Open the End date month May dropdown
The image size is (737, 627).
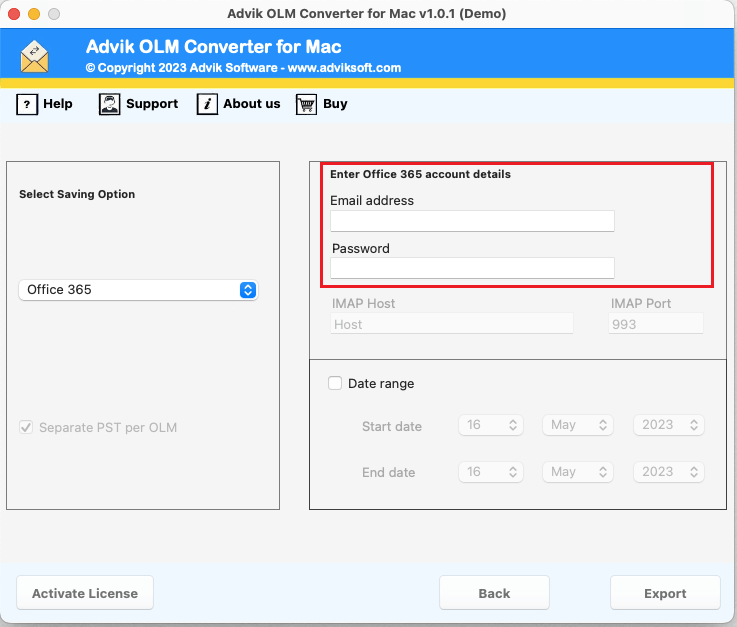(x=578, y=472)
